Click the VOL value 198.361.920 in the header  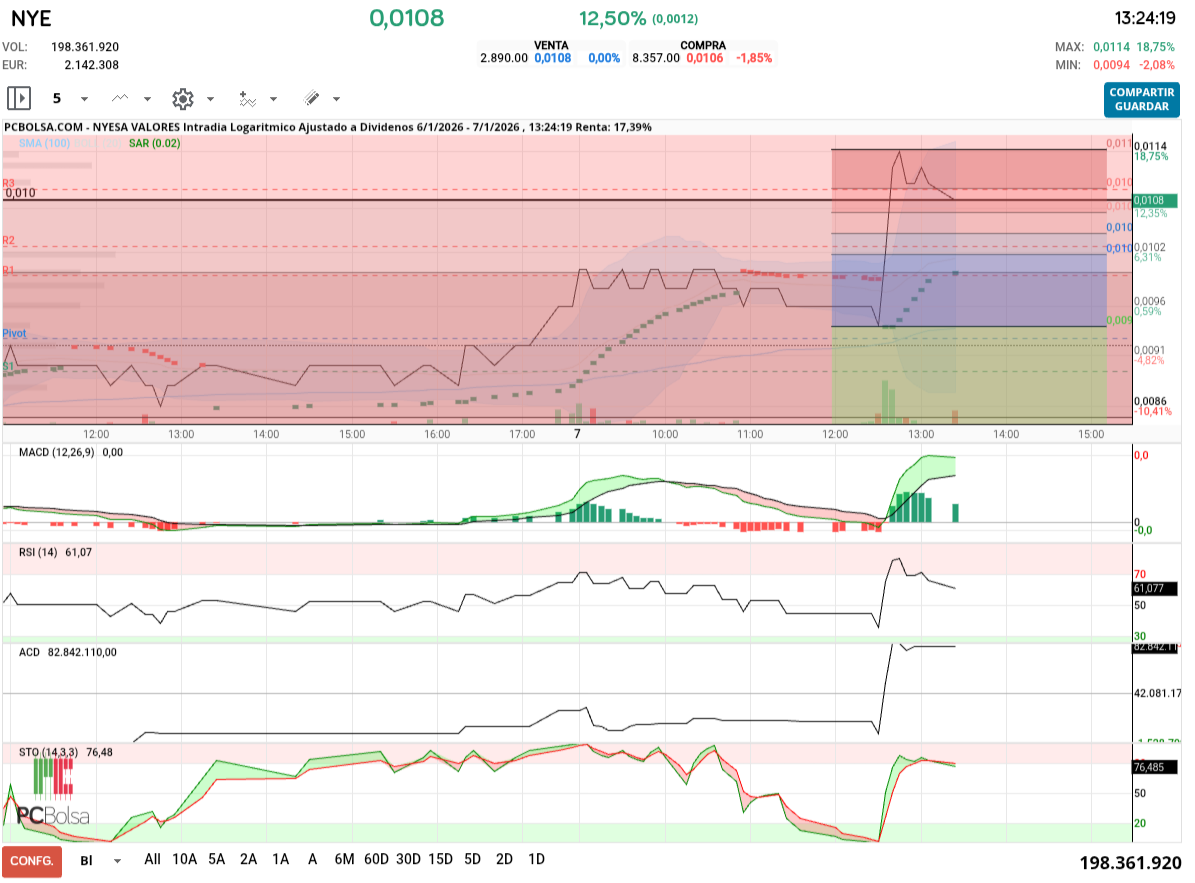pyautogui.click(x=85, y=47)
